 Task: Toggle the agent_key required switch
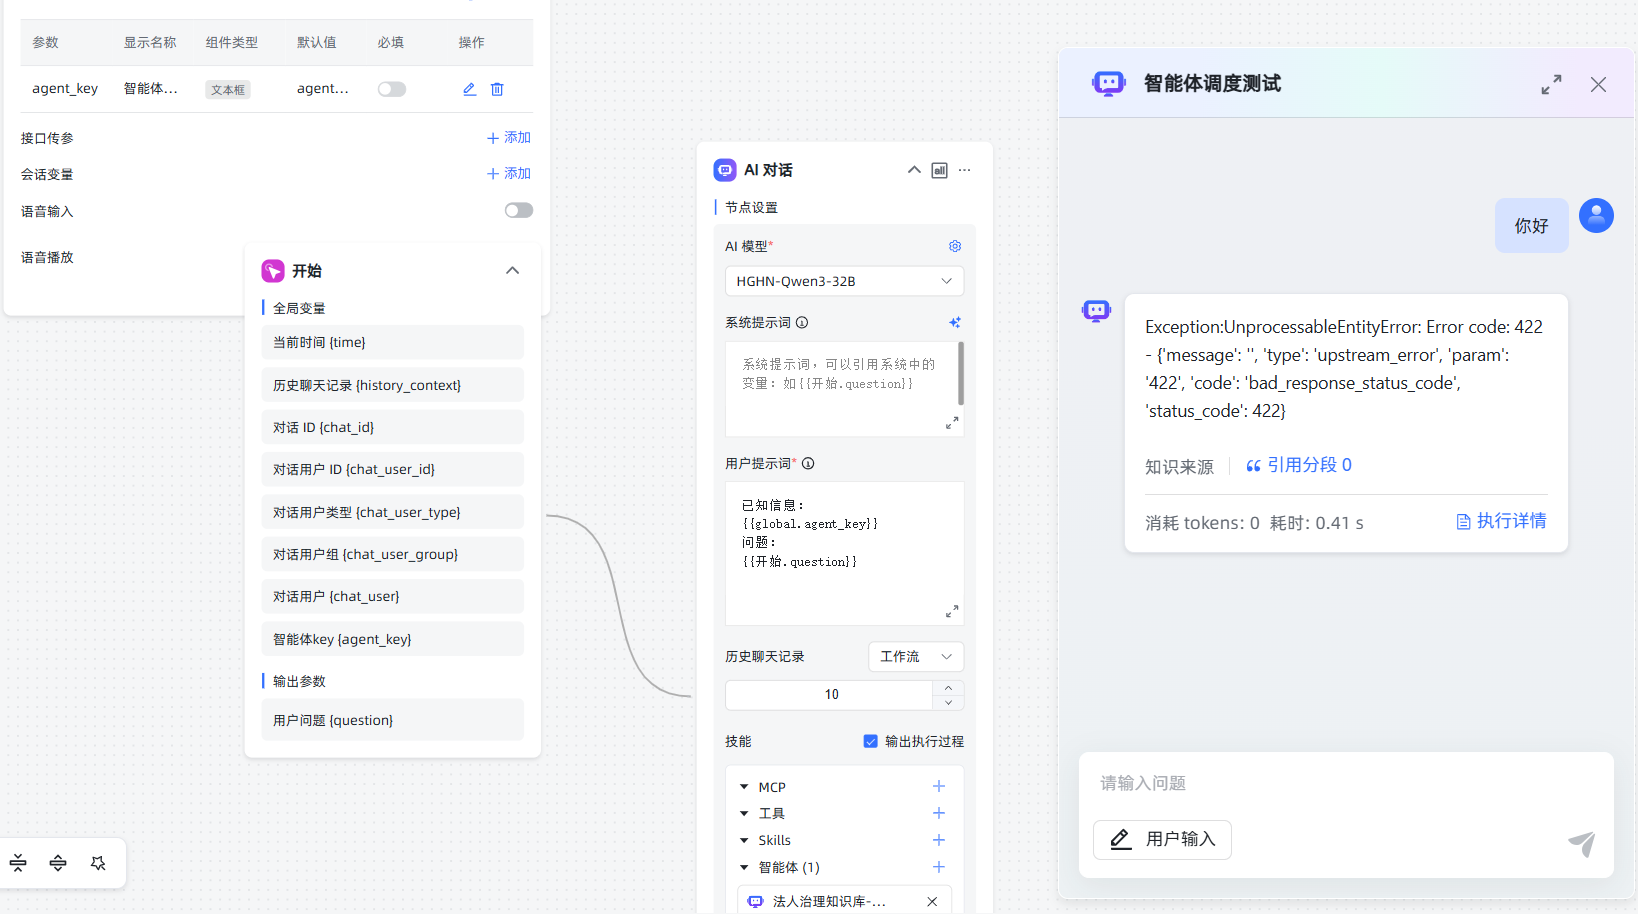(391, 89)
